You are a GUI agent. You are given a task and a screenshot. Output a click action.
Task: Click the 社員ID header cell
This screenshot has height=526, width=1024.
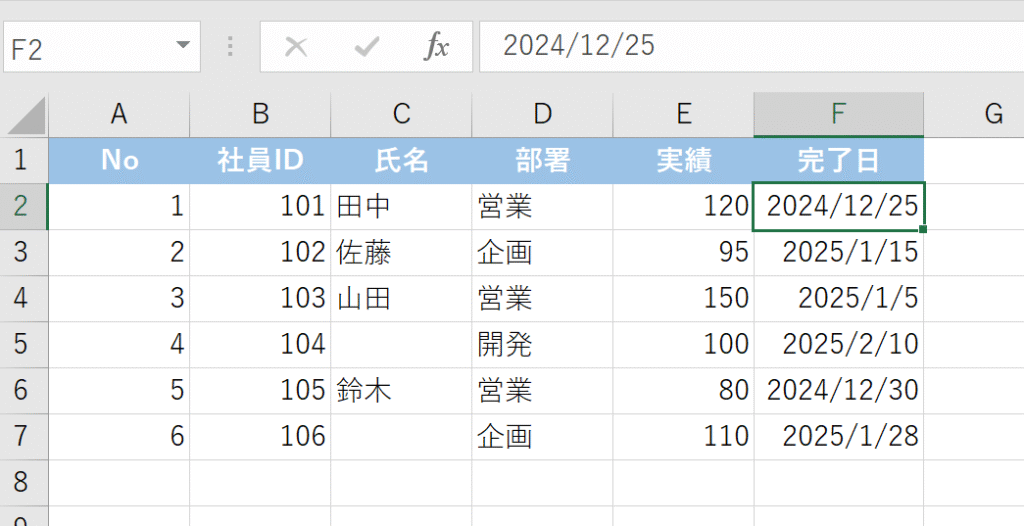260,160
